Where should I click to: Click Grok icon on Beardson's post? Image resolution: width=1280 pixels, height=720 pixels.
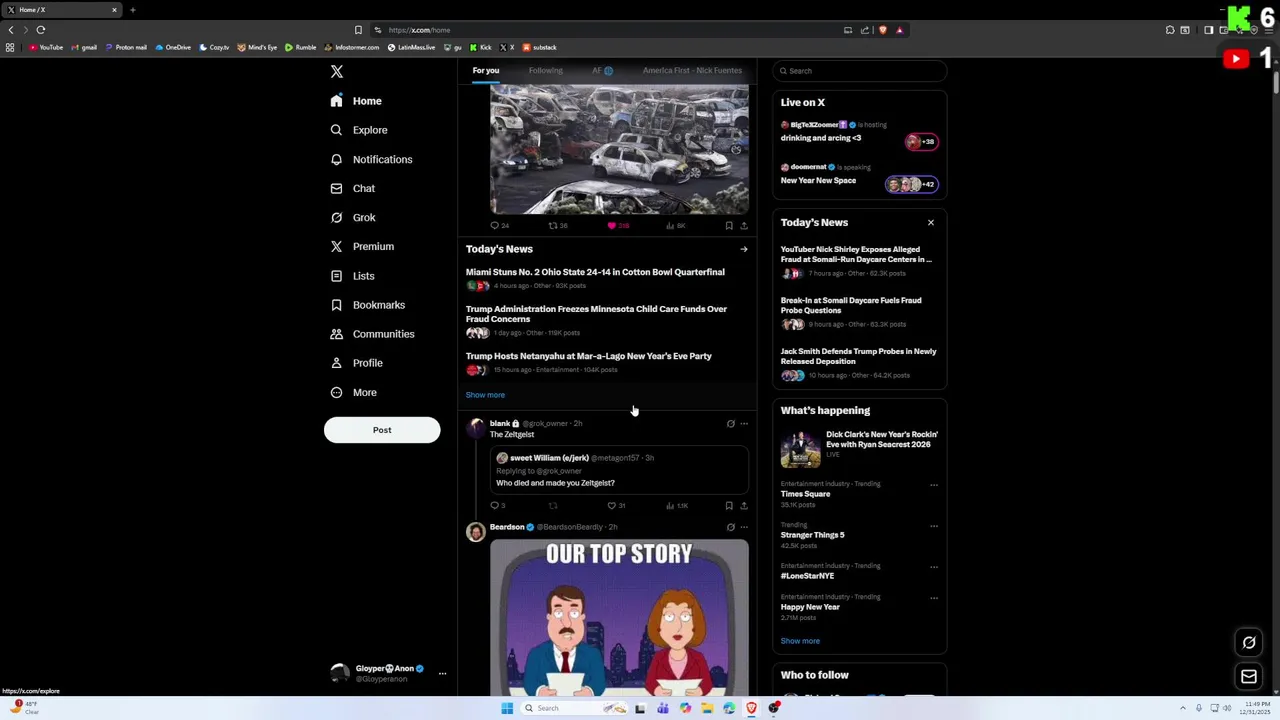click(x=730, y=527)
